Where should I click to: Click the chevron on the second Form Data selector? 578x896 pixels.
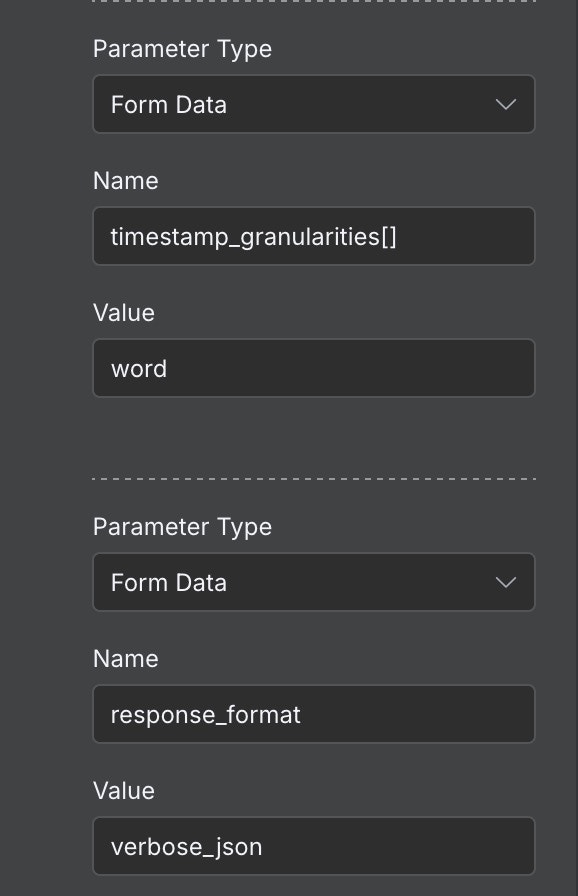pos(506,582)
